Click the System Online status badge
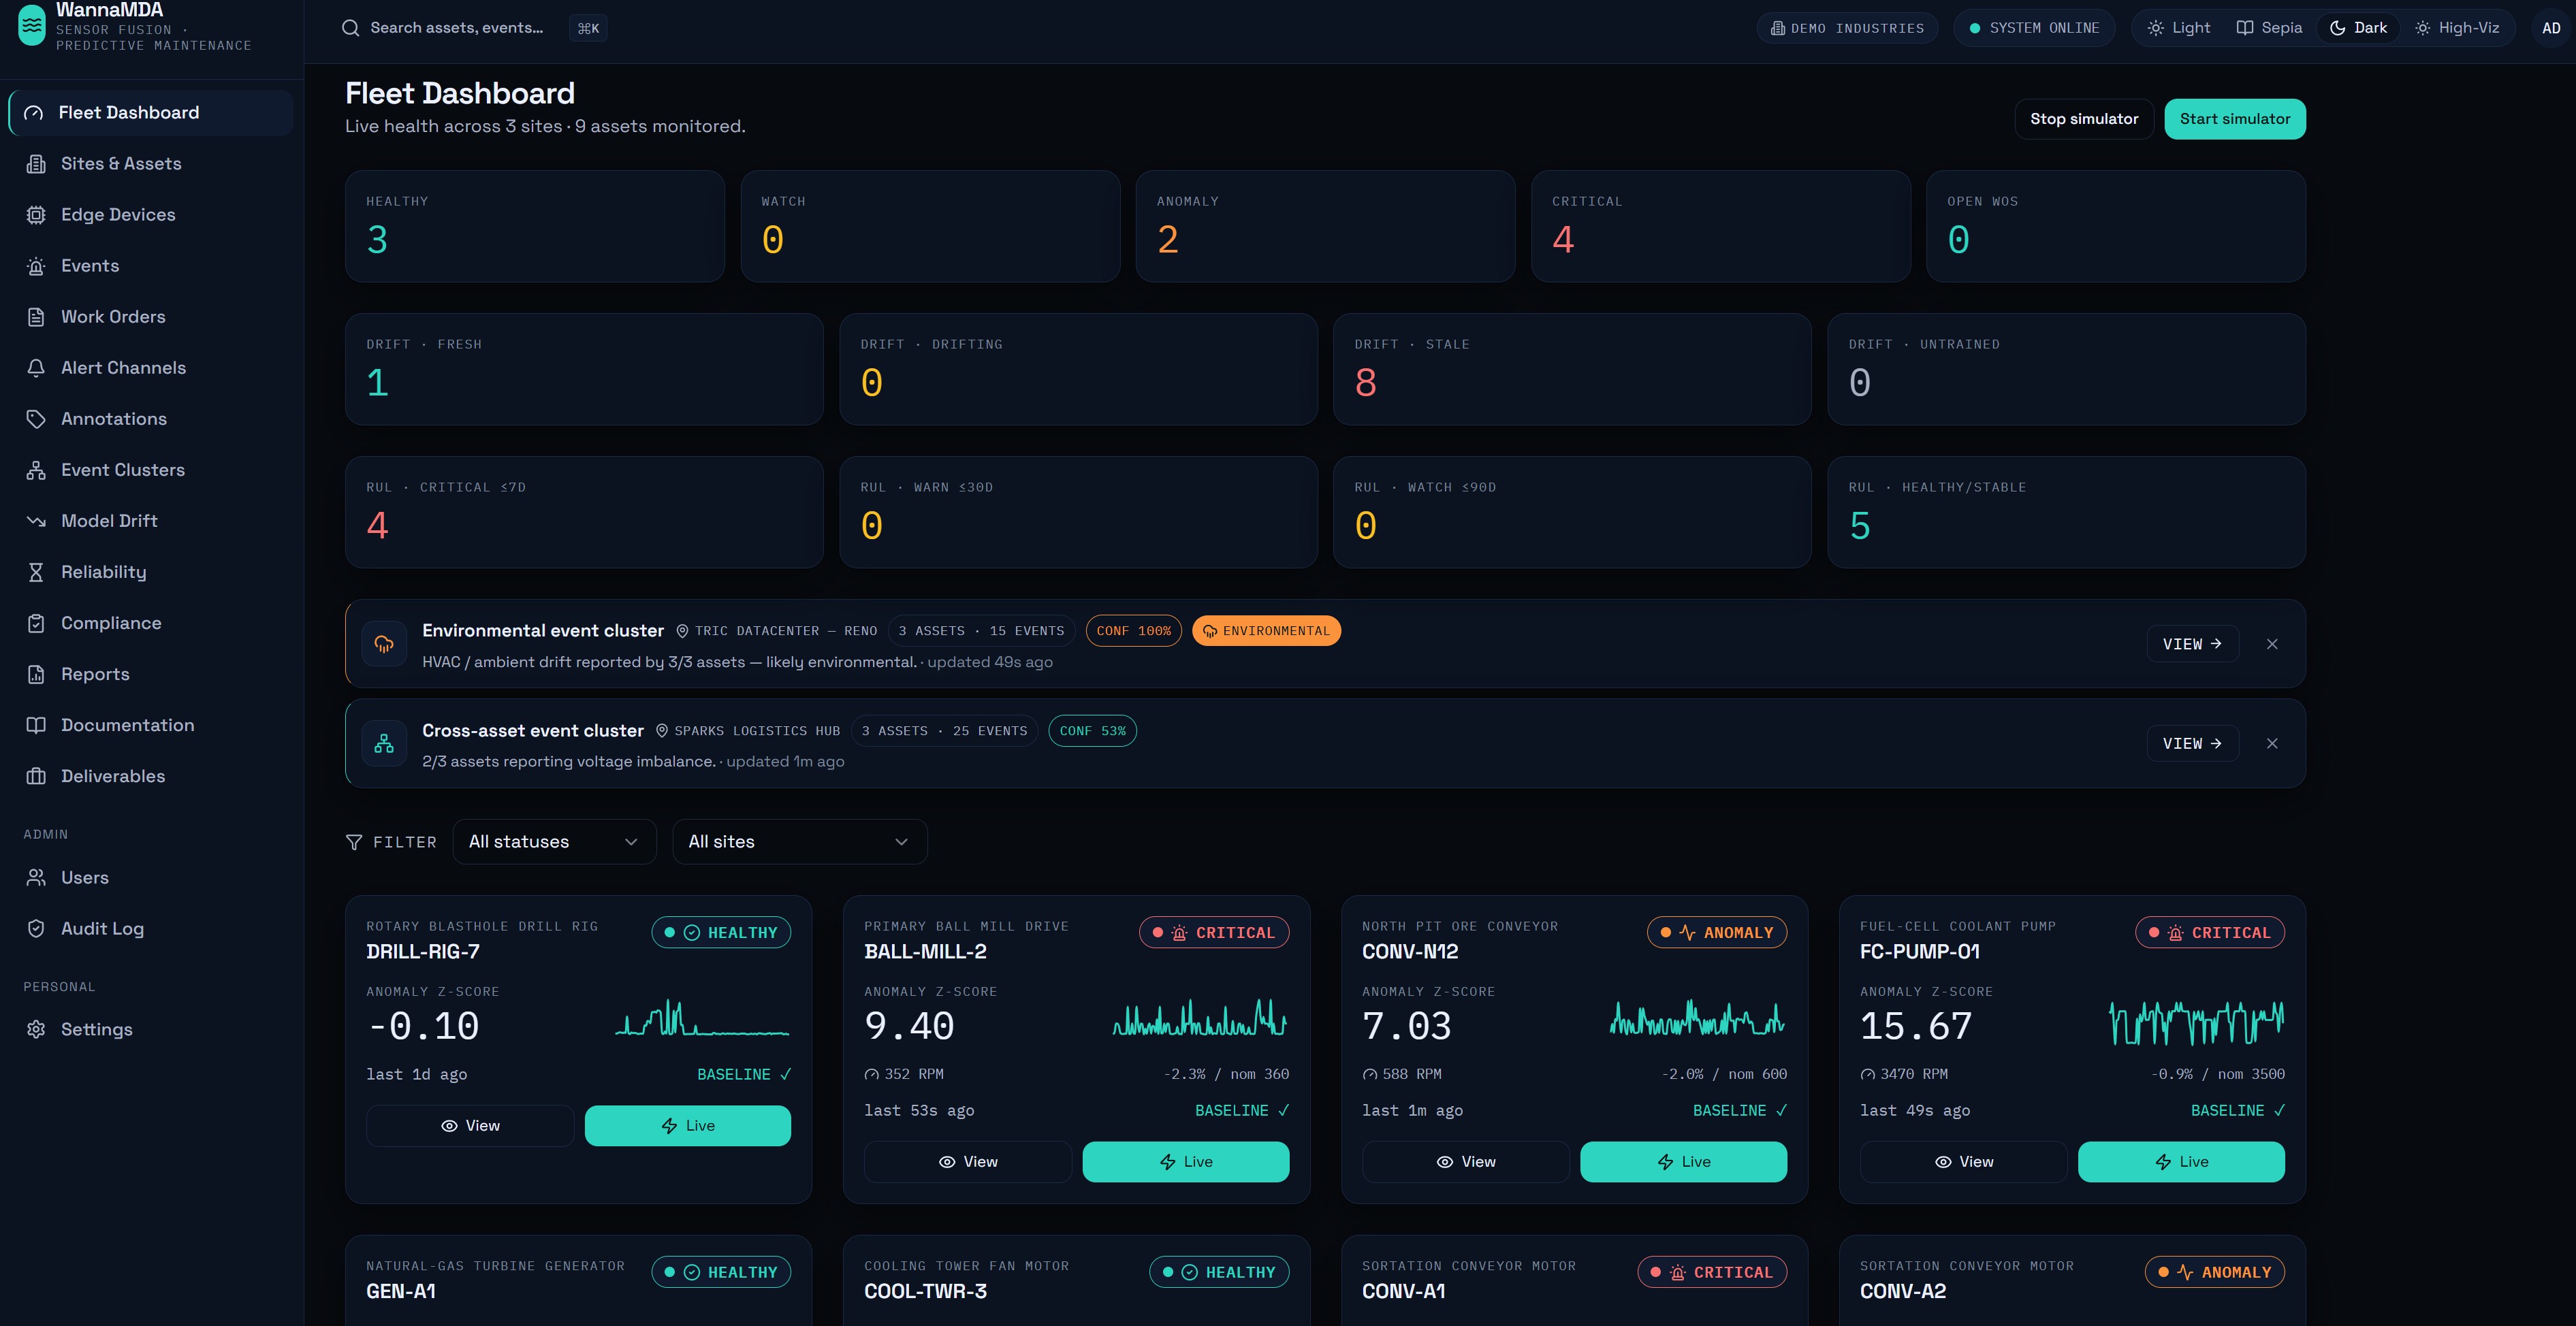Screen dimensions: 2576x1326 pos(2034,28)
